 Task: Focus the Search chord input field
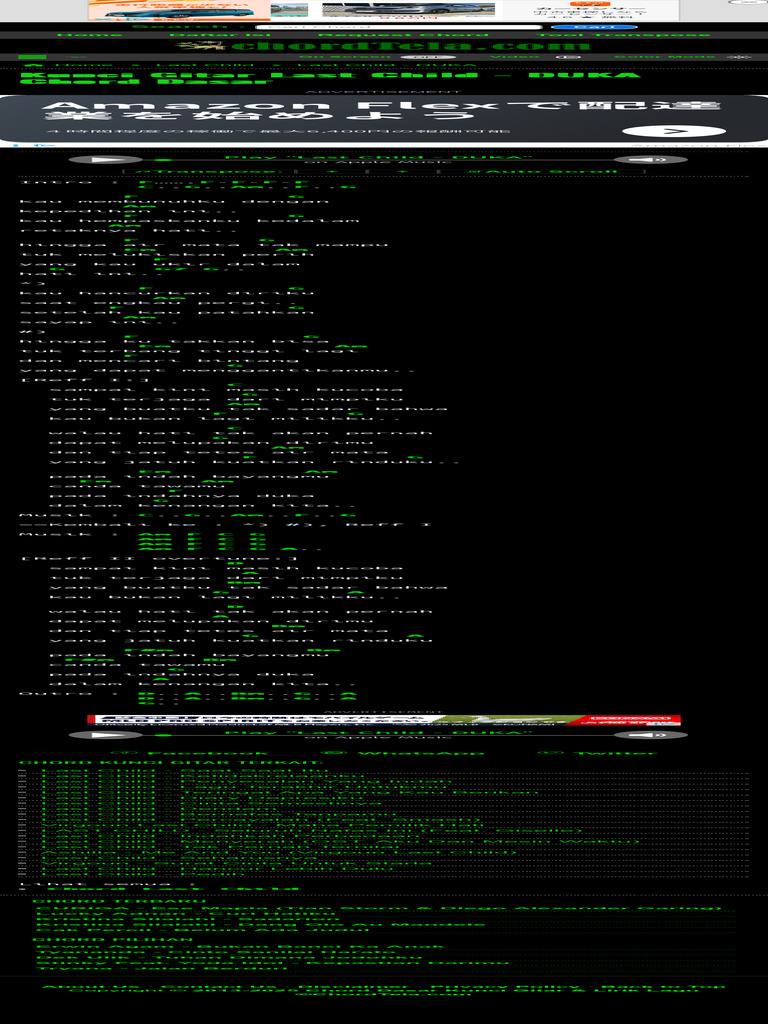(x=398, y=27)
